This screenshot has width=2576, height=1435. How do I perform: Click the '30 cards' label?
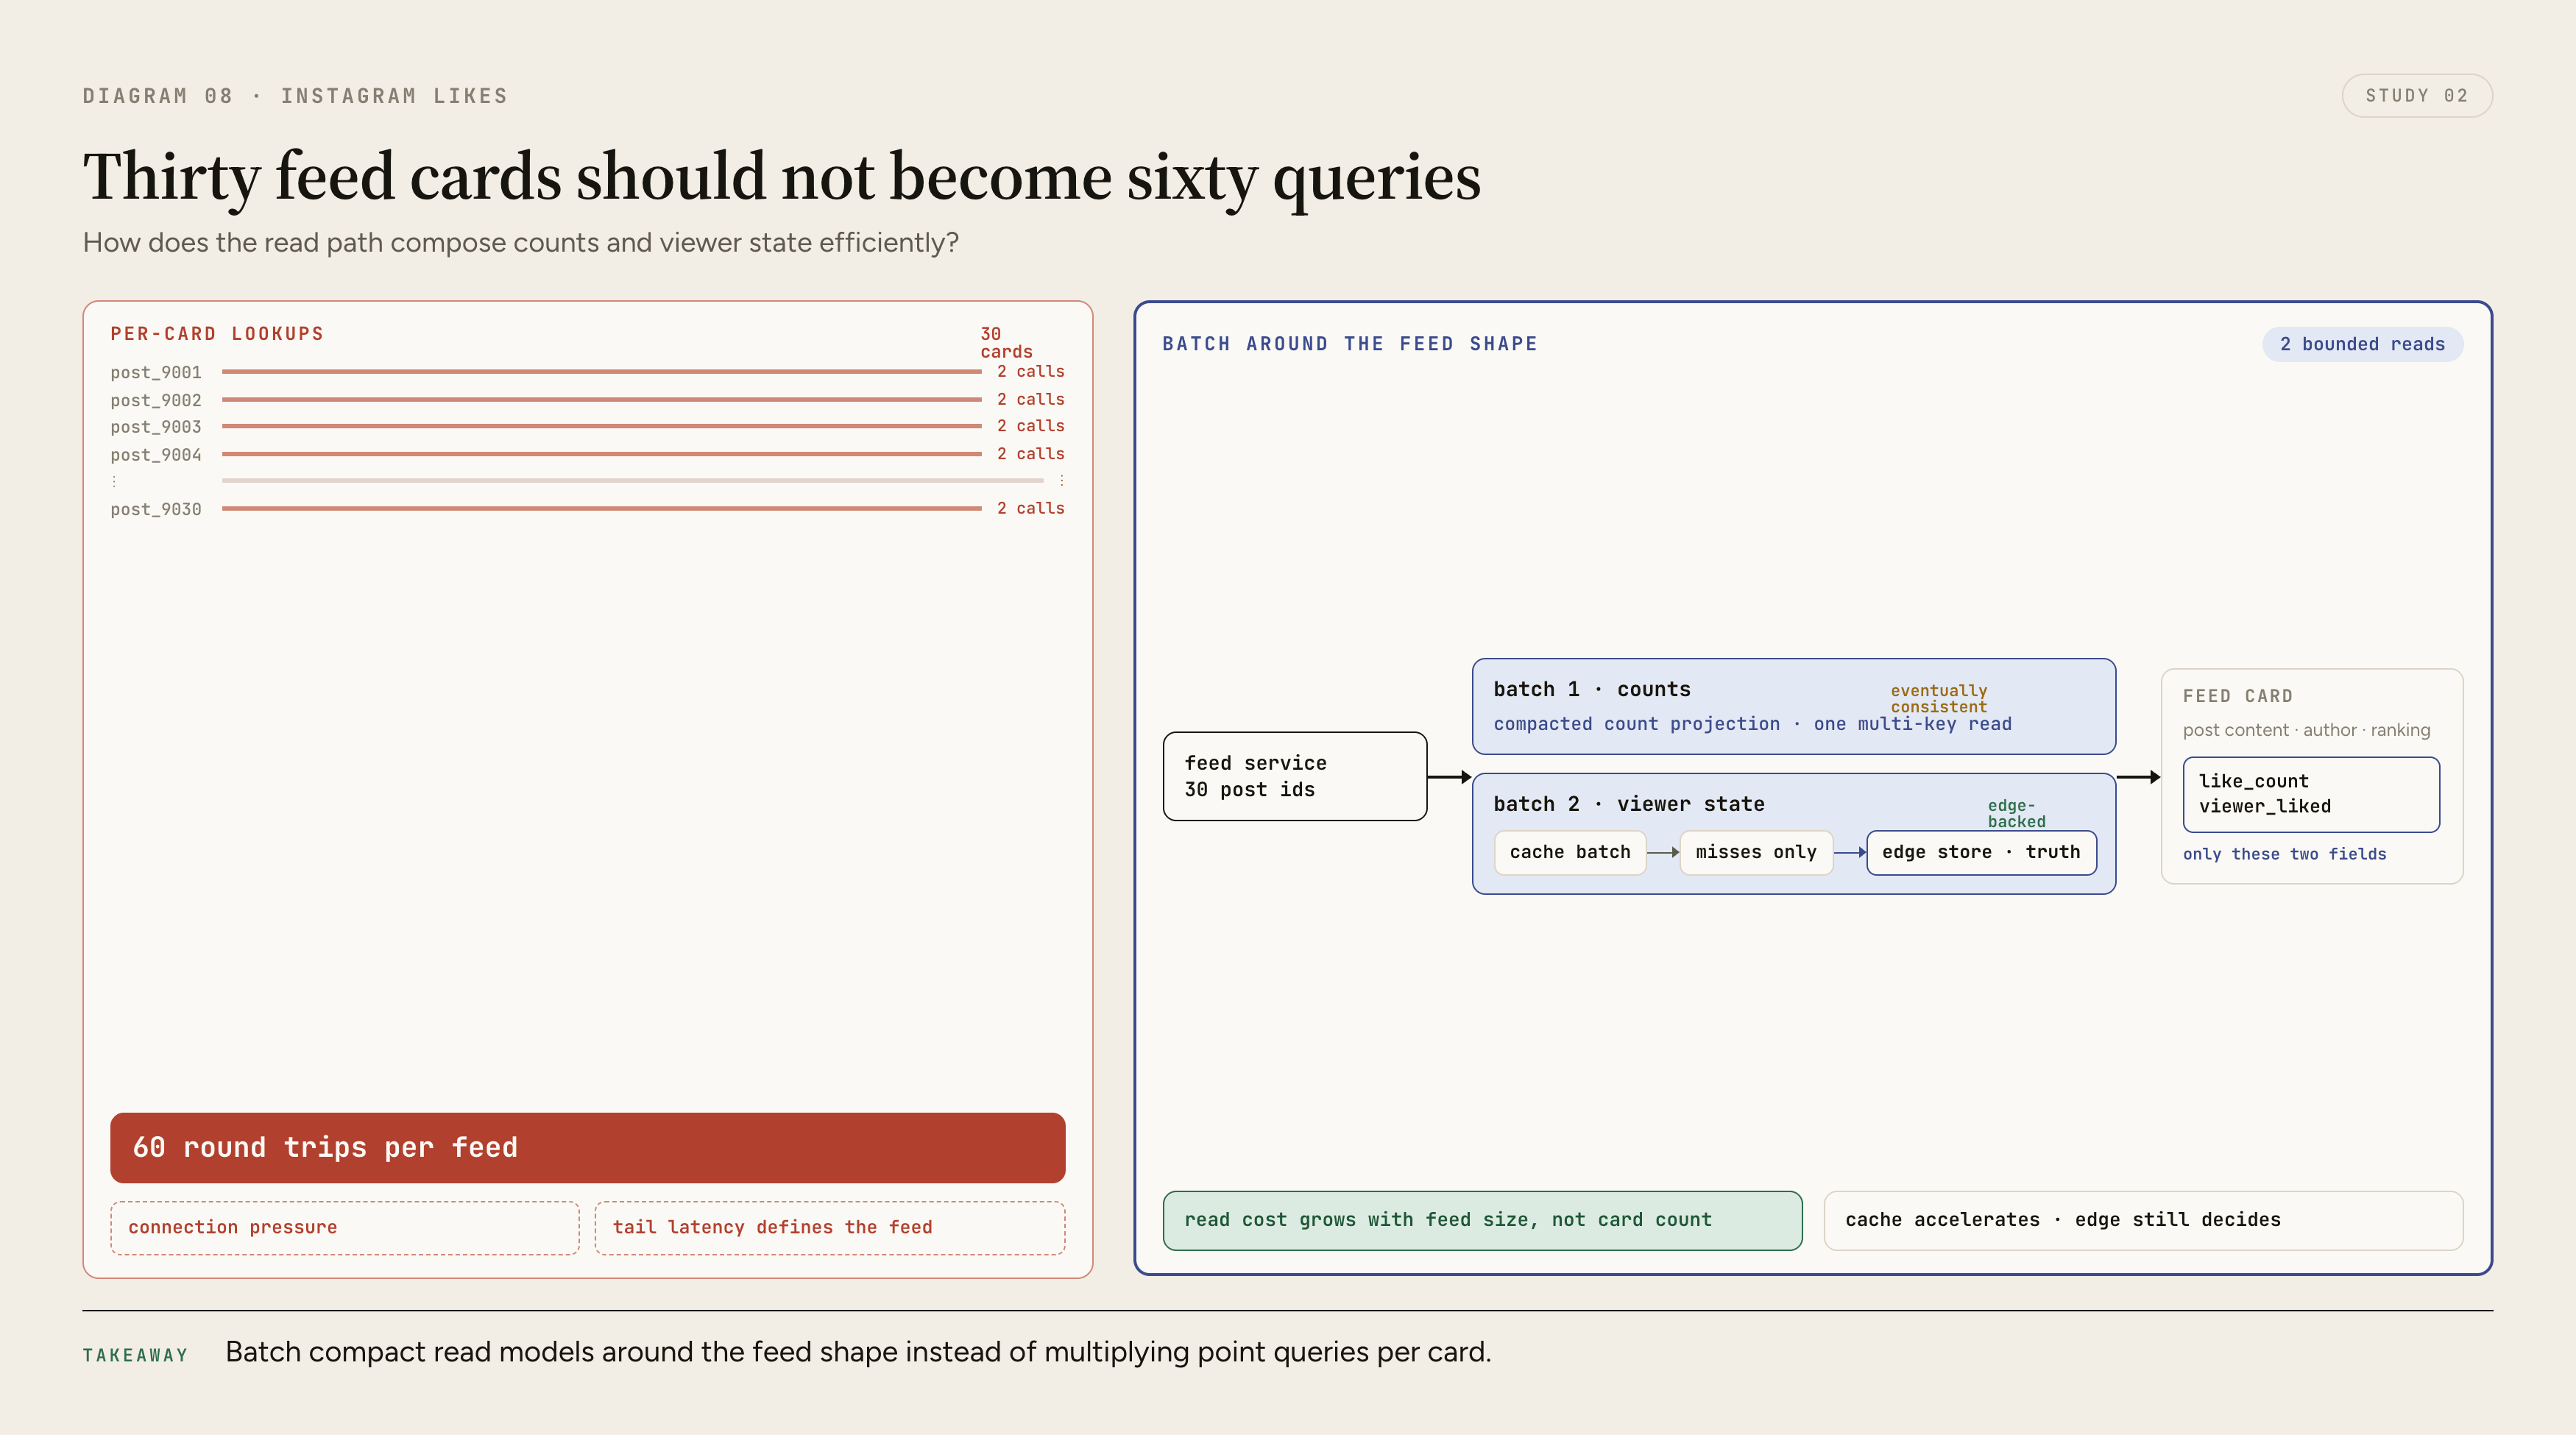coord(1006,342)
